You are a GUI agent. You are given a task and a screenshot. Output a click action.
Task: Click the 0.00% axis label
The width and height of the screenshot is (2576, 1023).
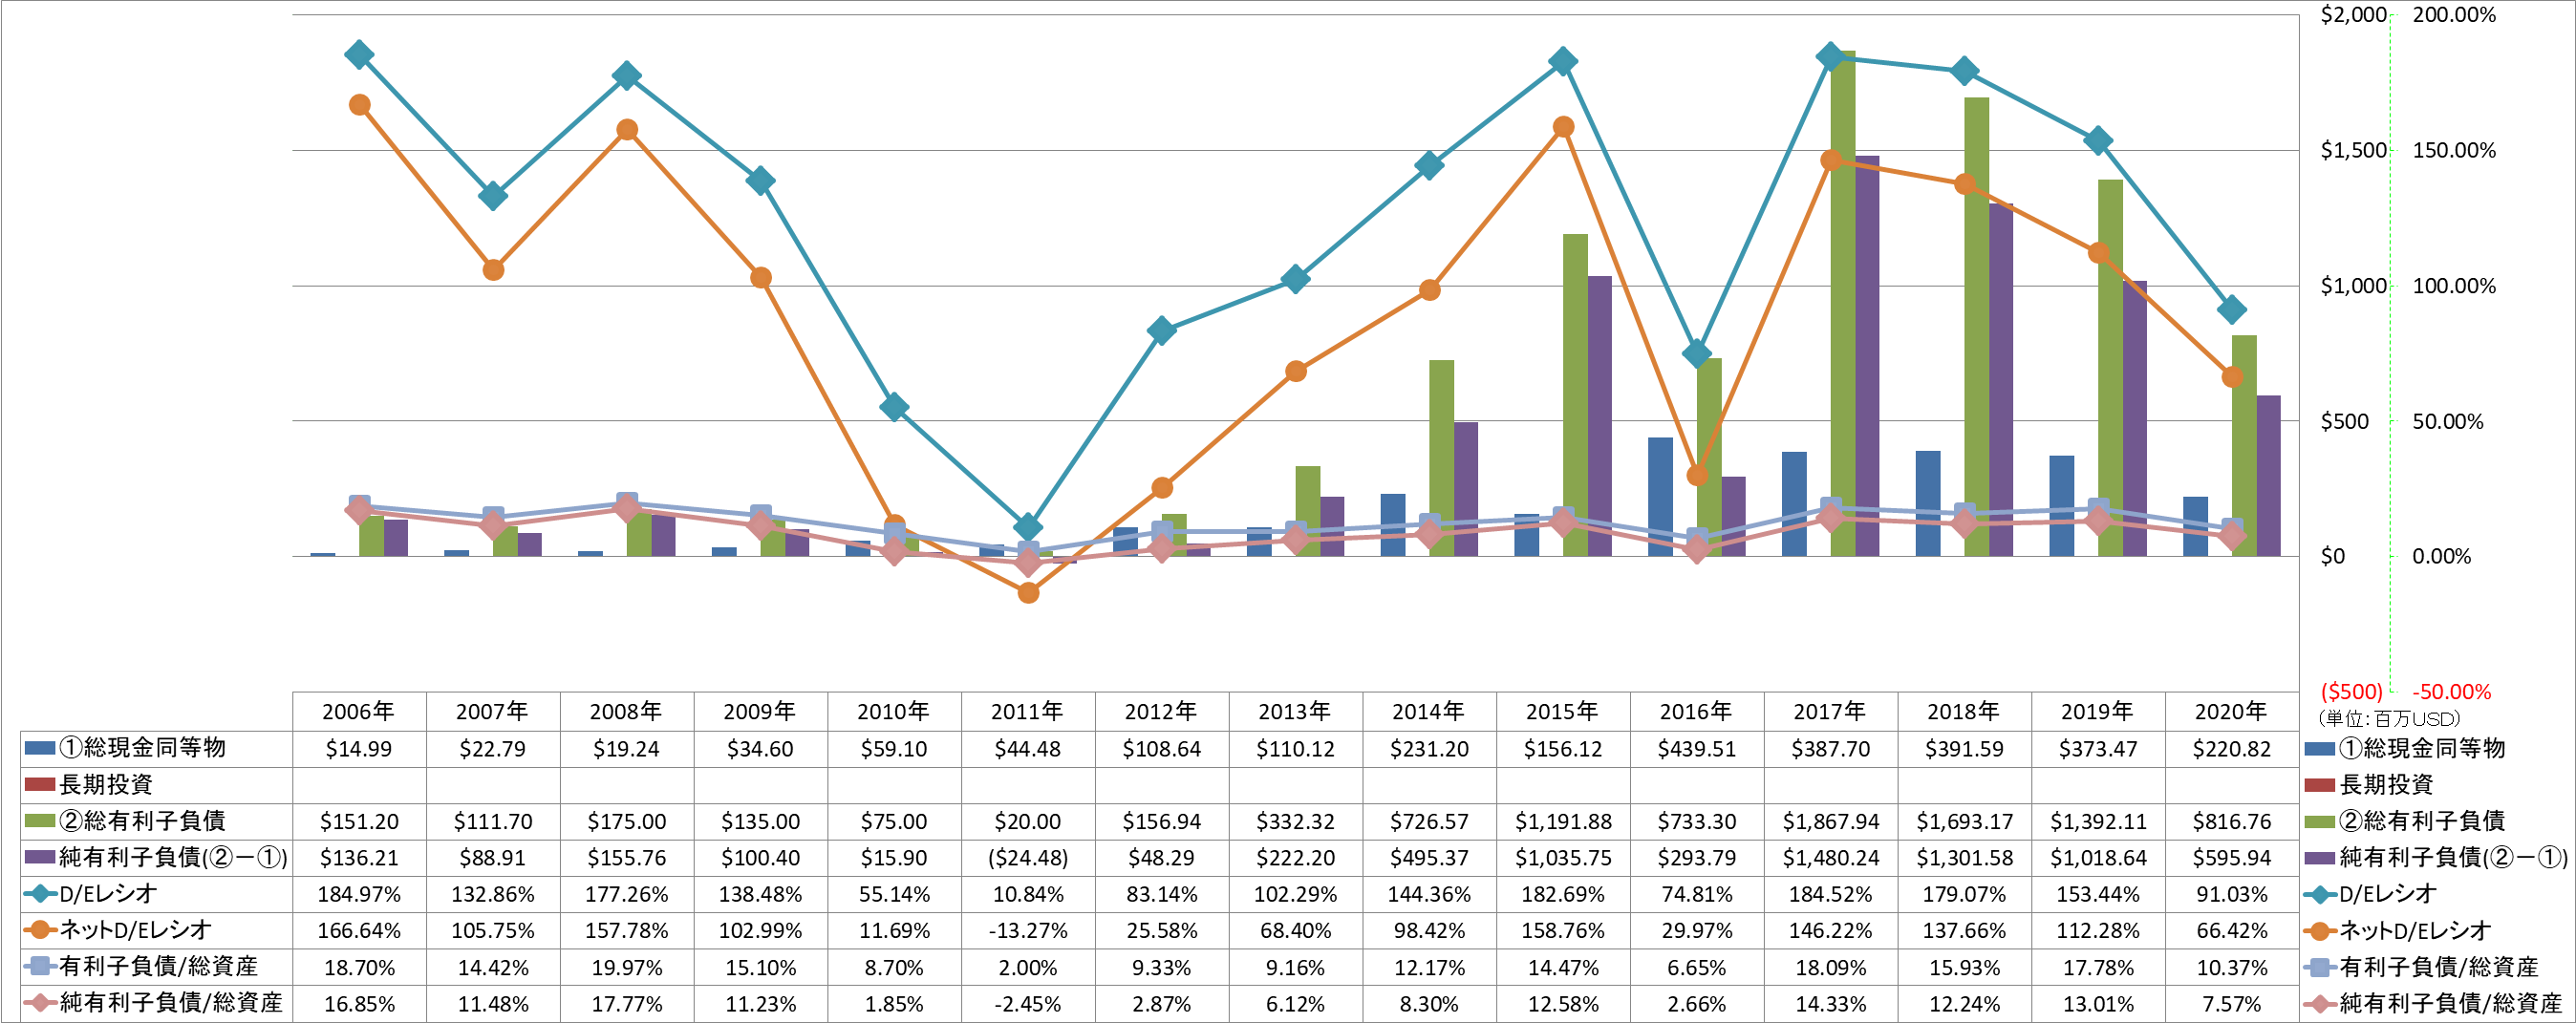pos(2441,557)
